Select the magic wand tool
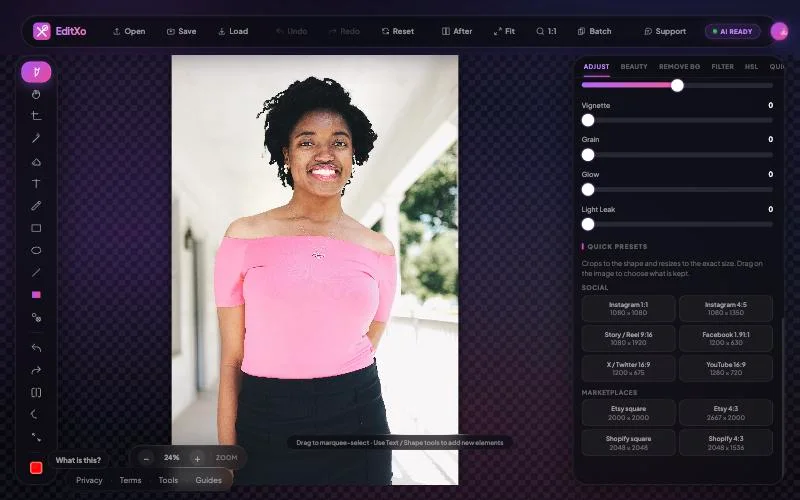 tap(36, 138)
